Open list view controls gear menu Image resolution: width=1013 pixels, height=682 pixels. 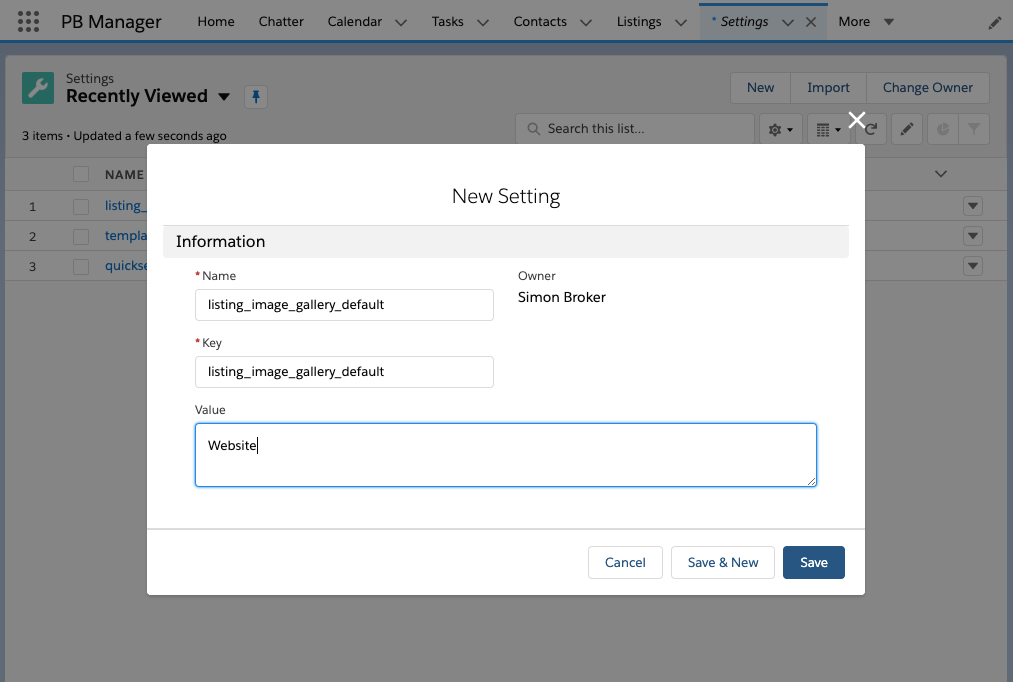[780, 129]
